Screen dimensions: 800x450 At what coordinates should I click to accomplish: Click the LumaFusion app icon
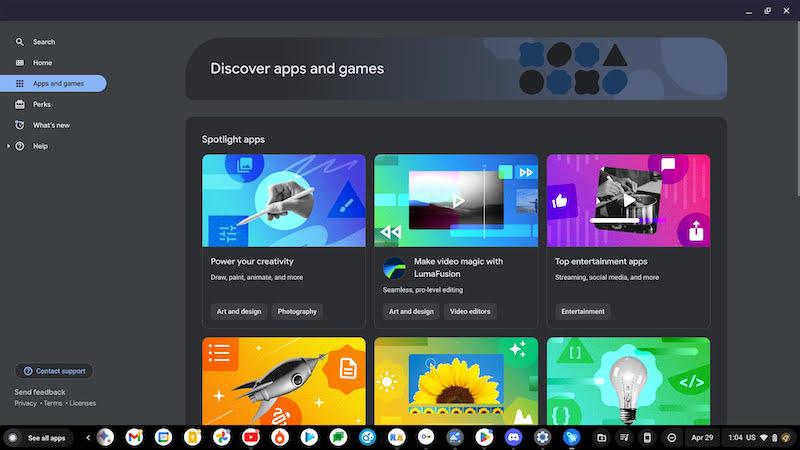click(x=394, y=268)
